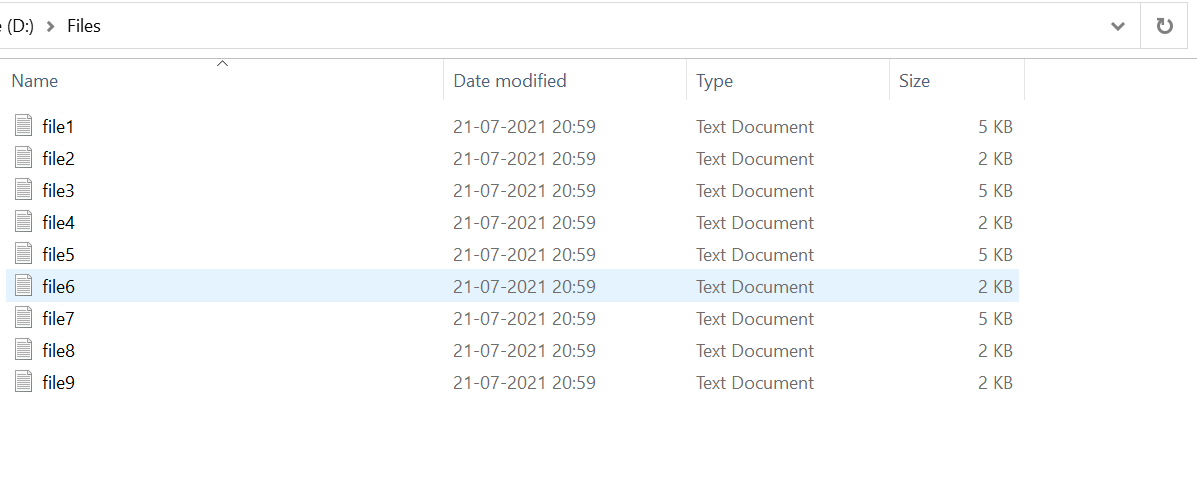
Task: Click the file5 text file icon
Action: 24,254
